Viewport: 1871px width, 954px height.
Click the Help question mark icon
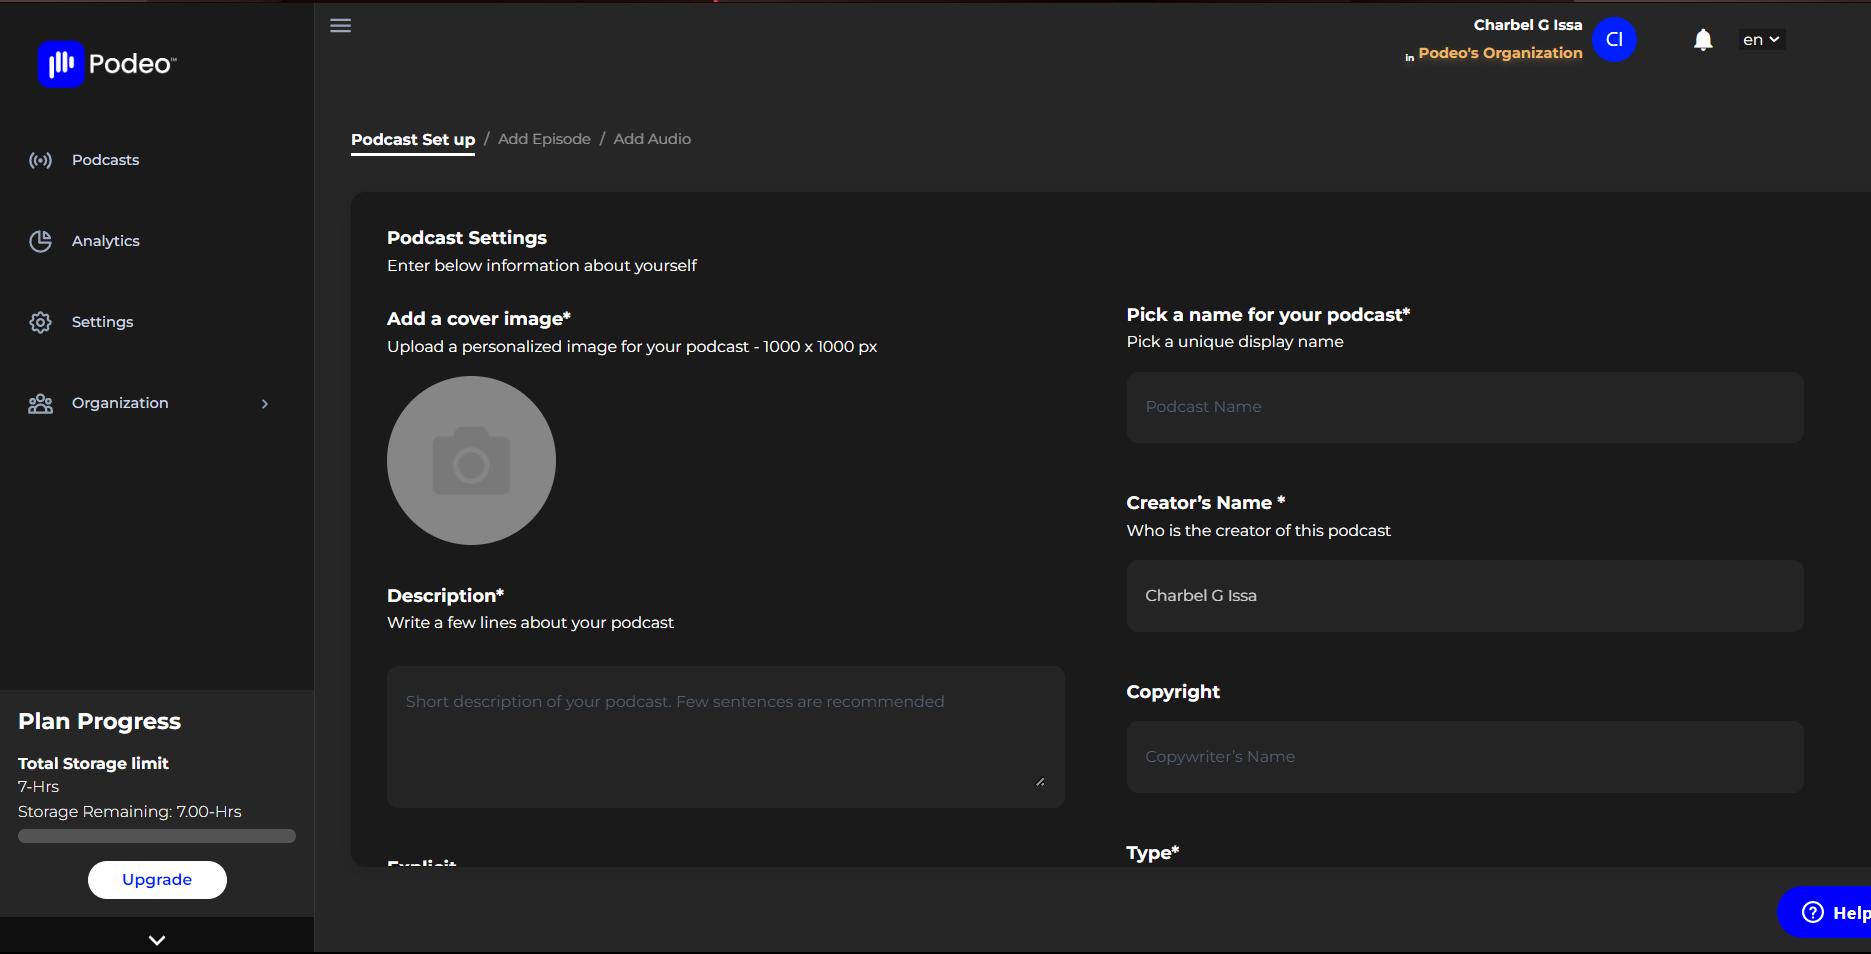coord(1813,912)
